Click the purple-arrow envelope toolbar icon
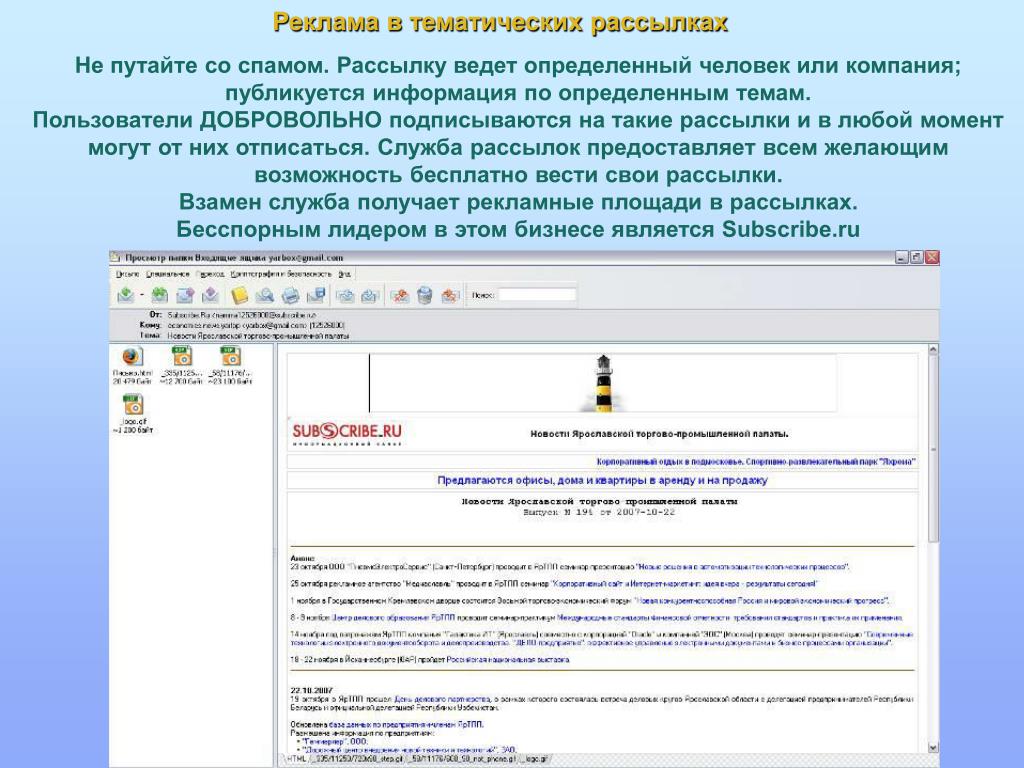This screenshot has width=1024, height=768. (x=210, y=295)
